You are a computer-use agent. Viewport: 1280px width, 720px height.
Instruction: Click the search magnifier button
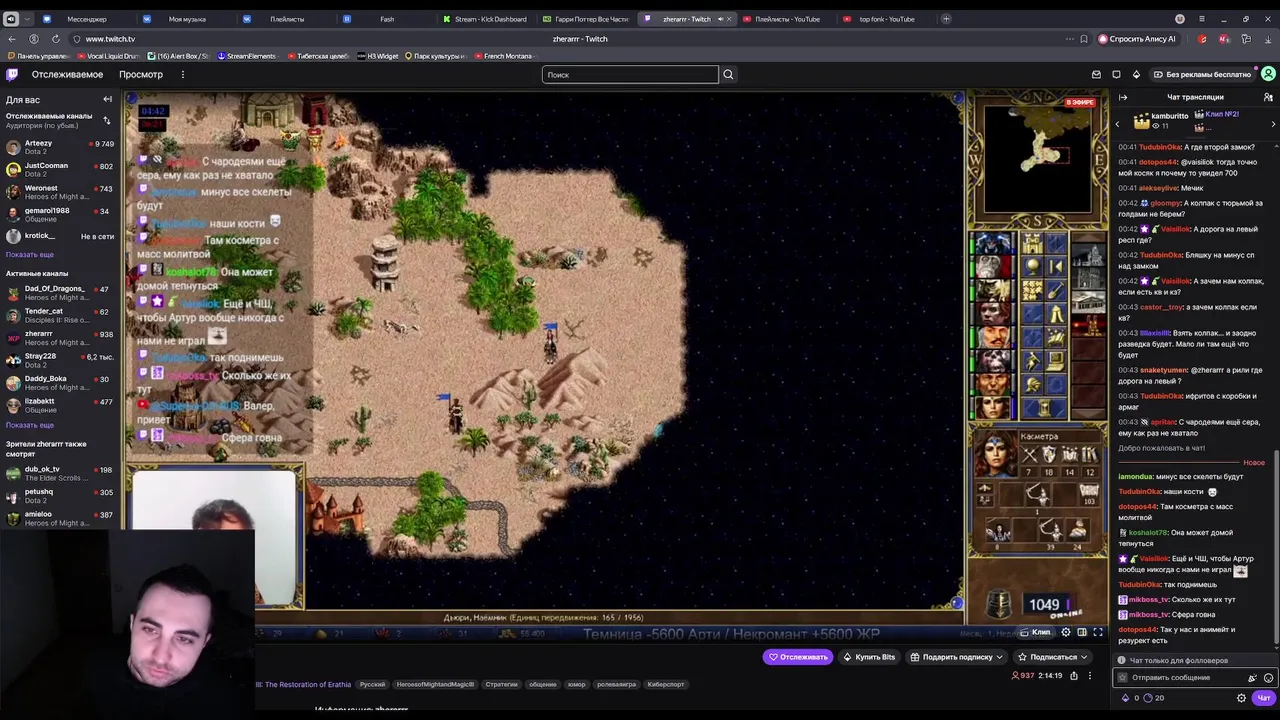point(728,74)
